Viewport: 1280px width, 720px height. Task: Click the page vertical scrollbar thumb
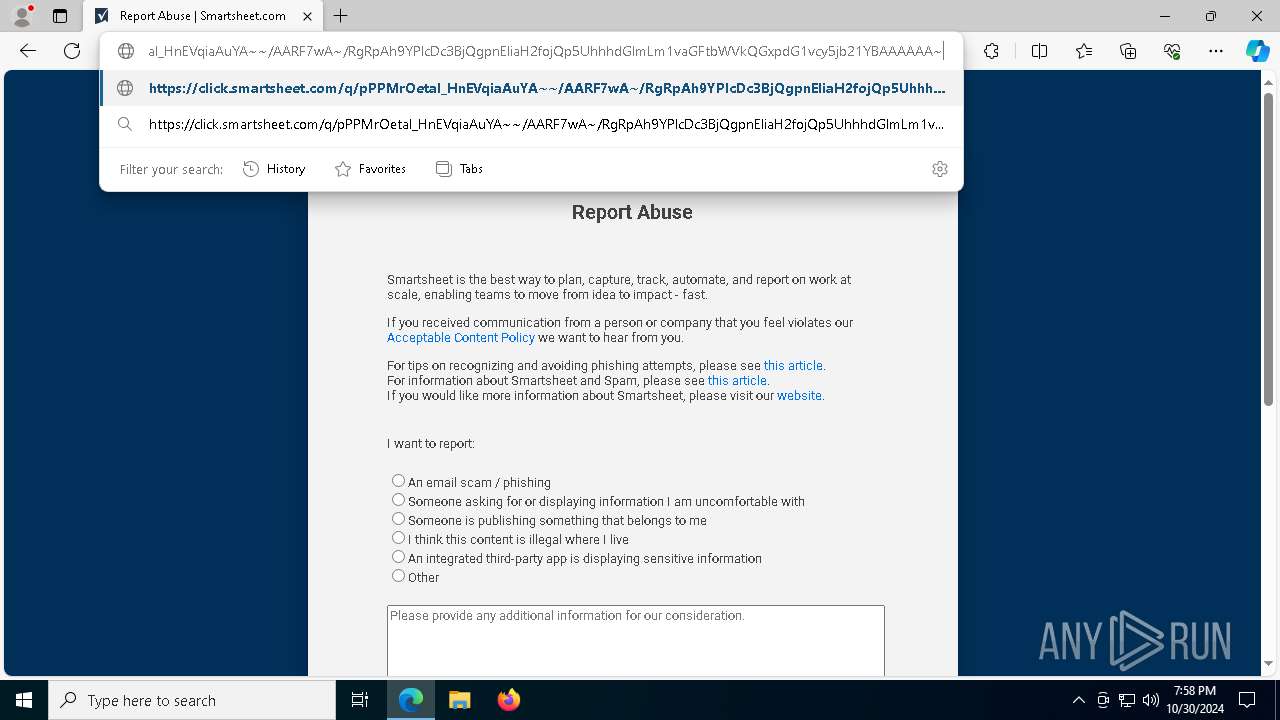[x=1268, y=250]
